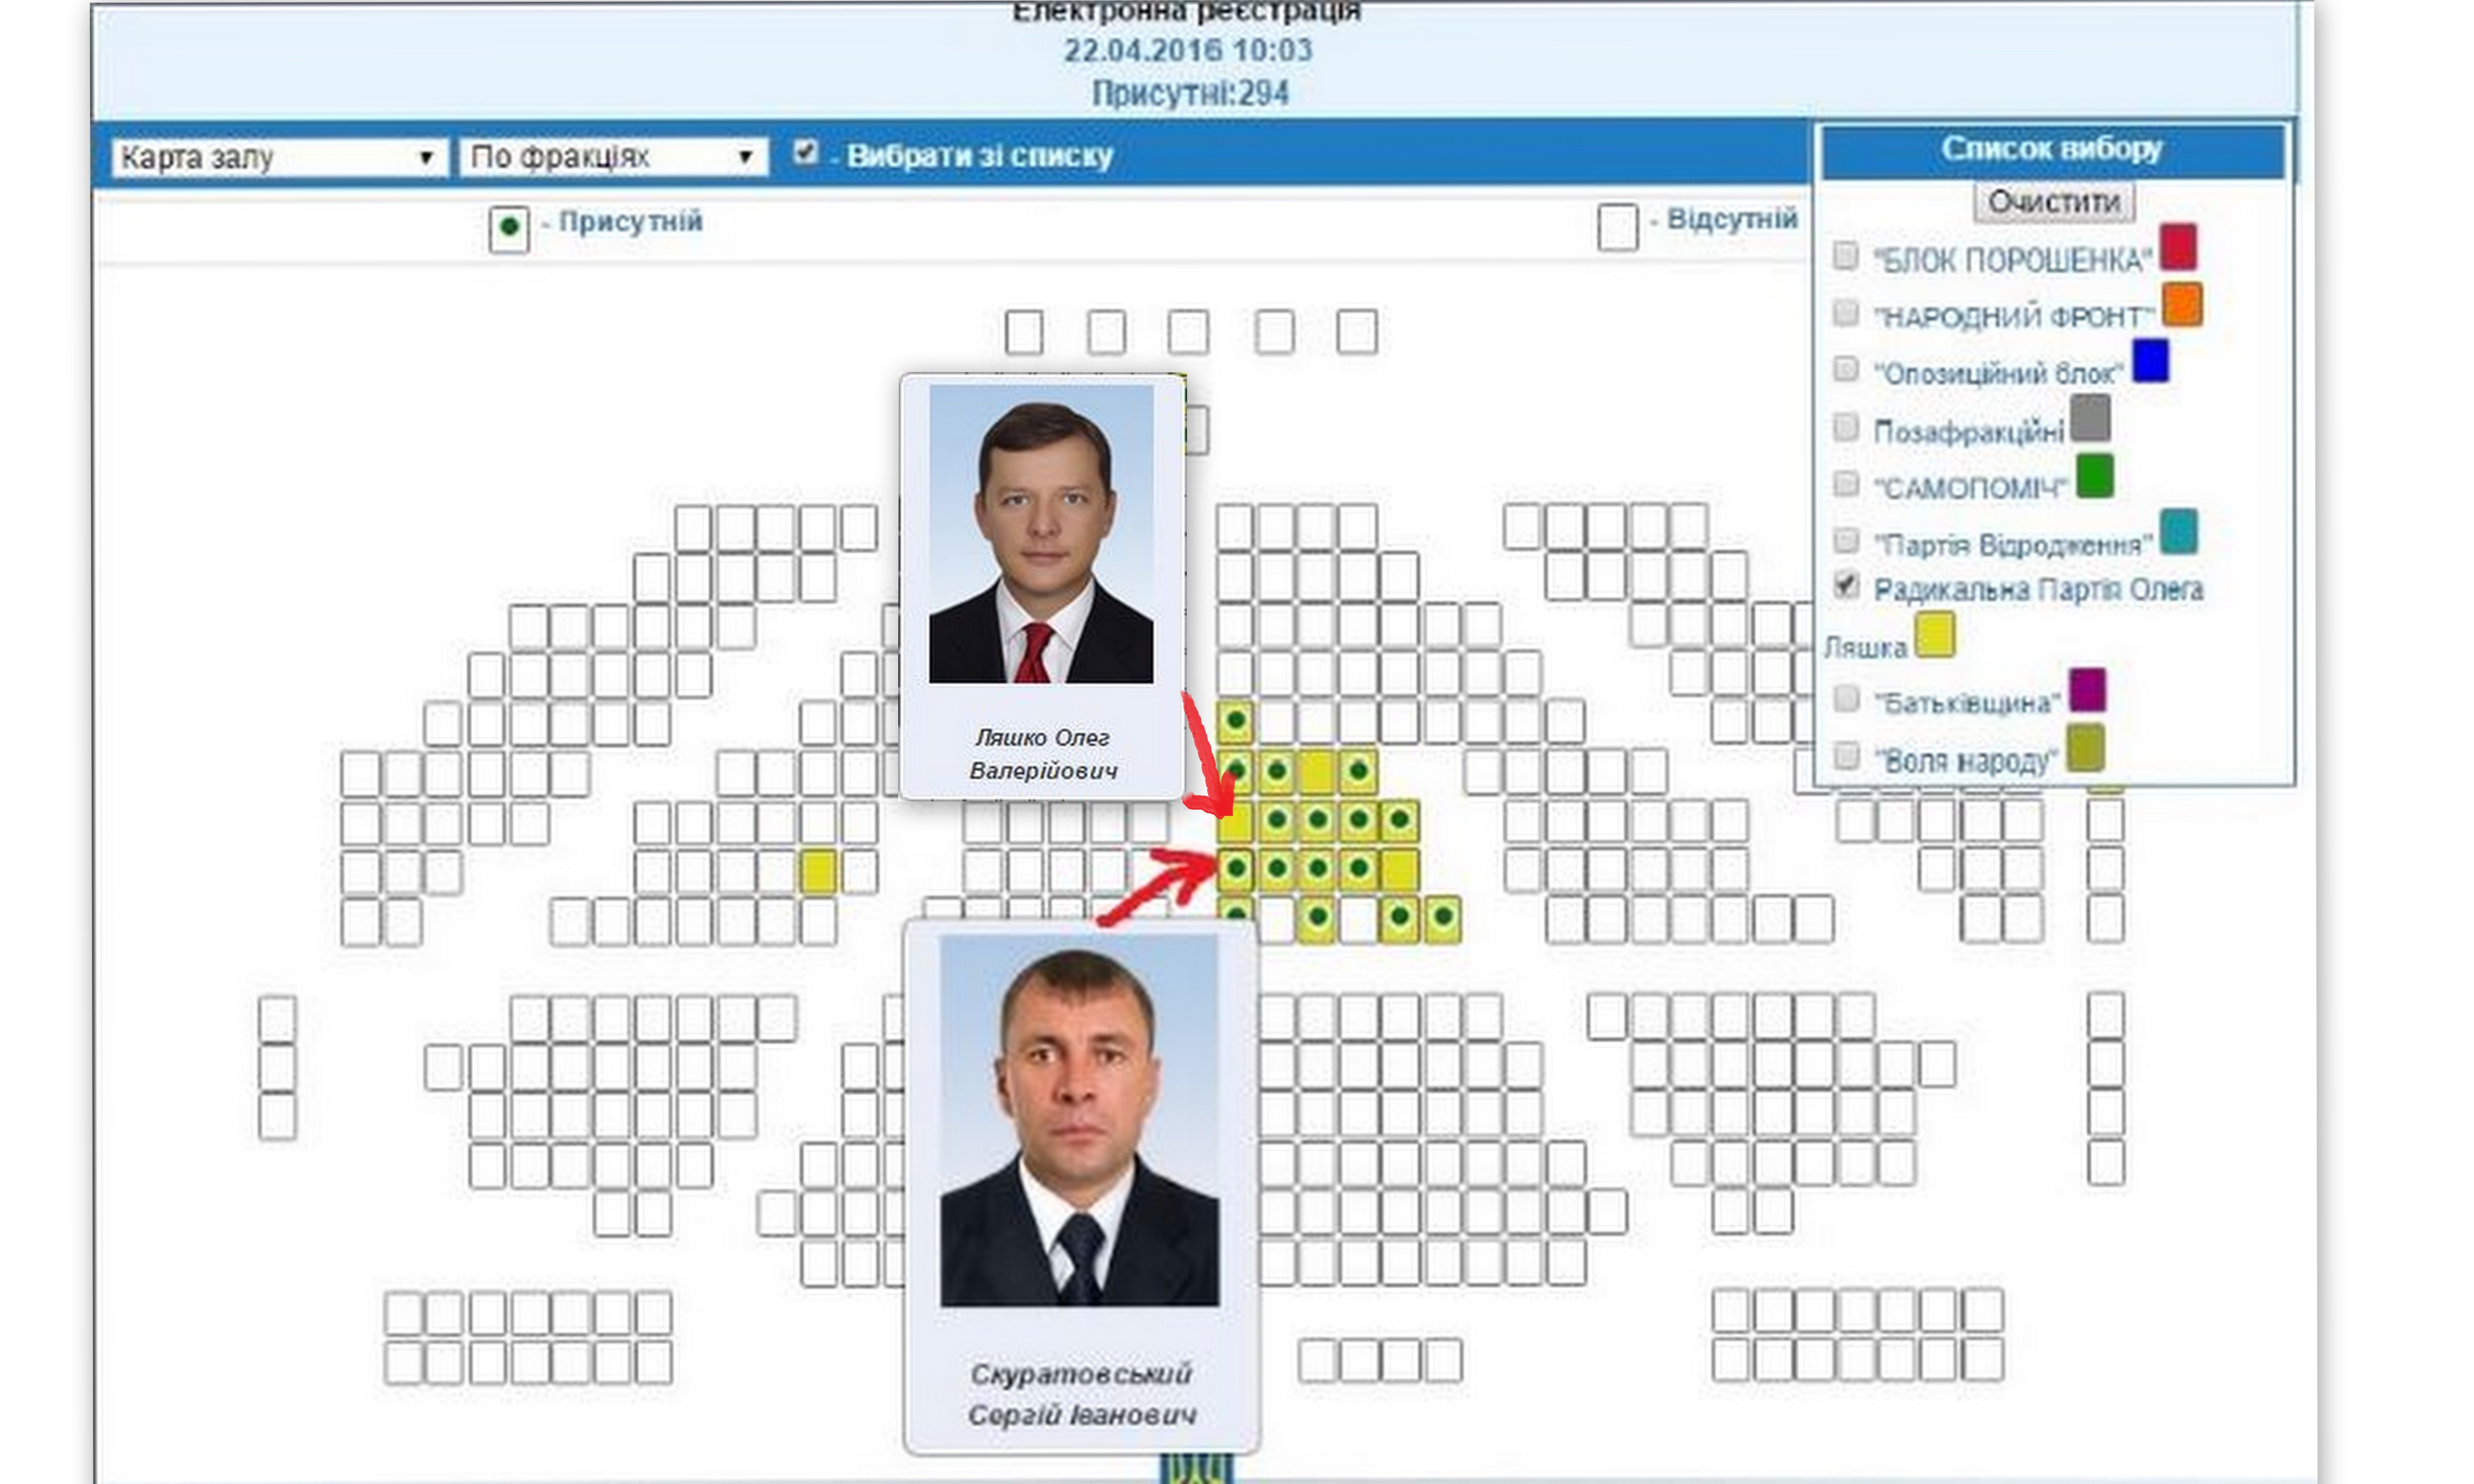
Task: Uncheck the Радикальна Партія Олега Ляшка checkbox
Action: [1846, 585]
